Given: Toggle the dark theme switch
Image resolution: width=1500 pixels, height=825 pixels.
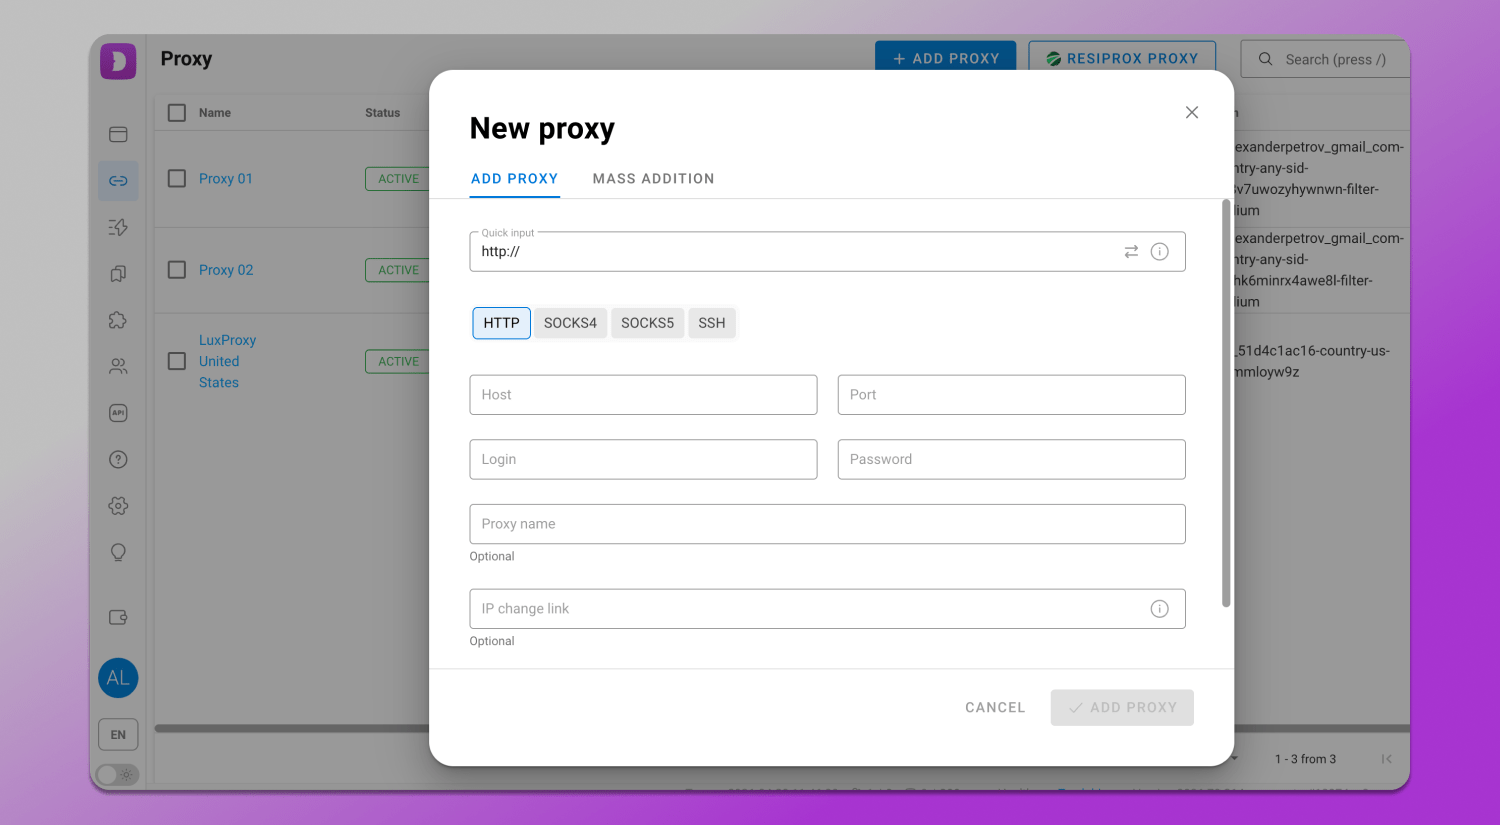Looking at the screenshot, I should click(117, 775).
